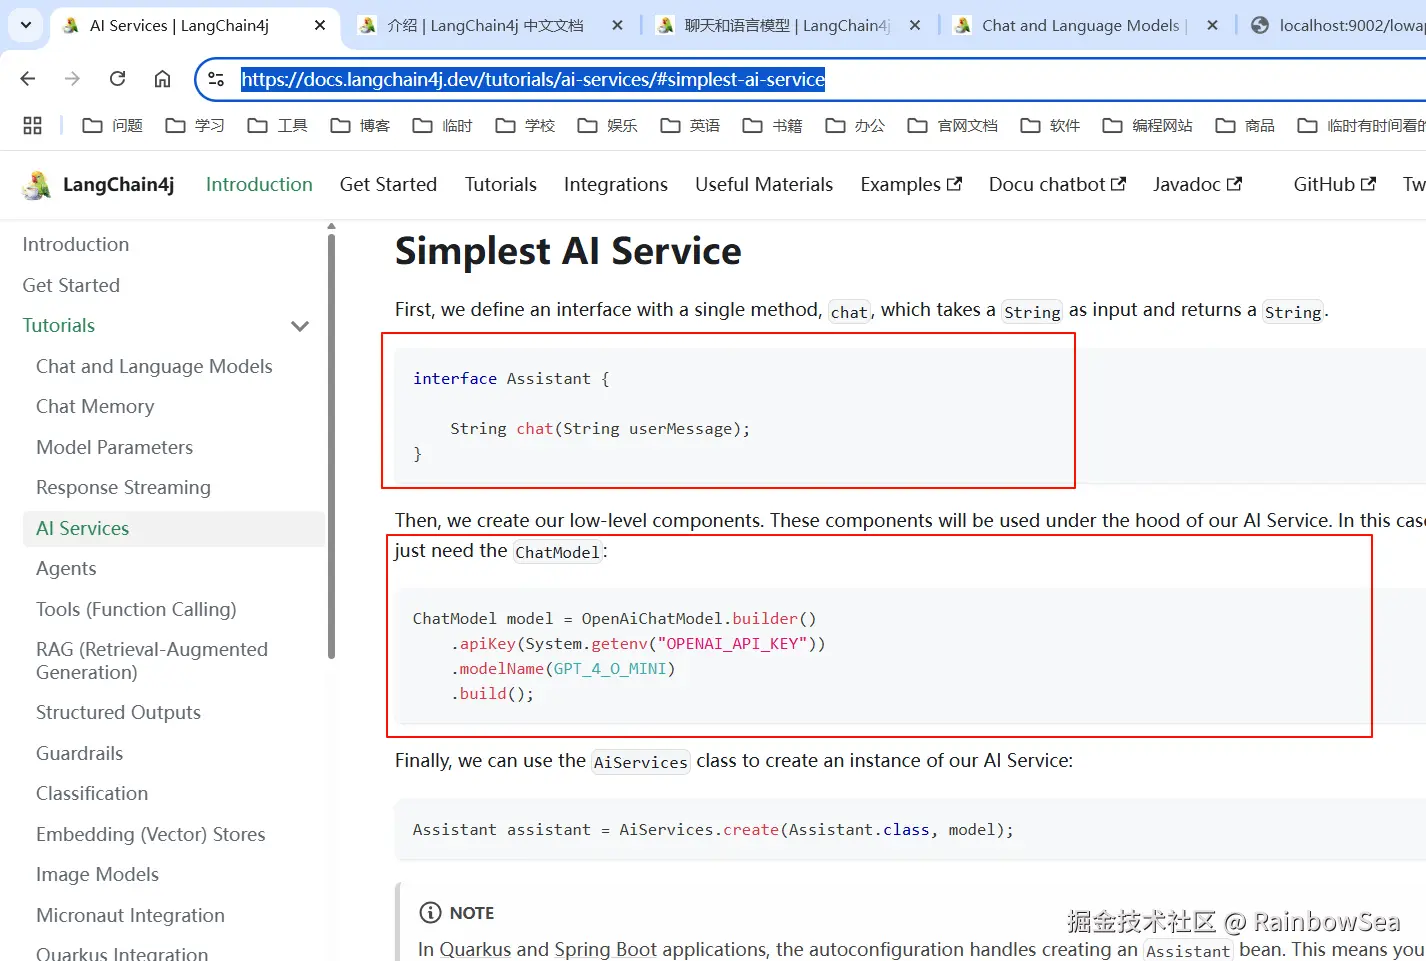Open the 官网文档 bookmark folder
Screen dimensions: 1426x961
(953, 125)
